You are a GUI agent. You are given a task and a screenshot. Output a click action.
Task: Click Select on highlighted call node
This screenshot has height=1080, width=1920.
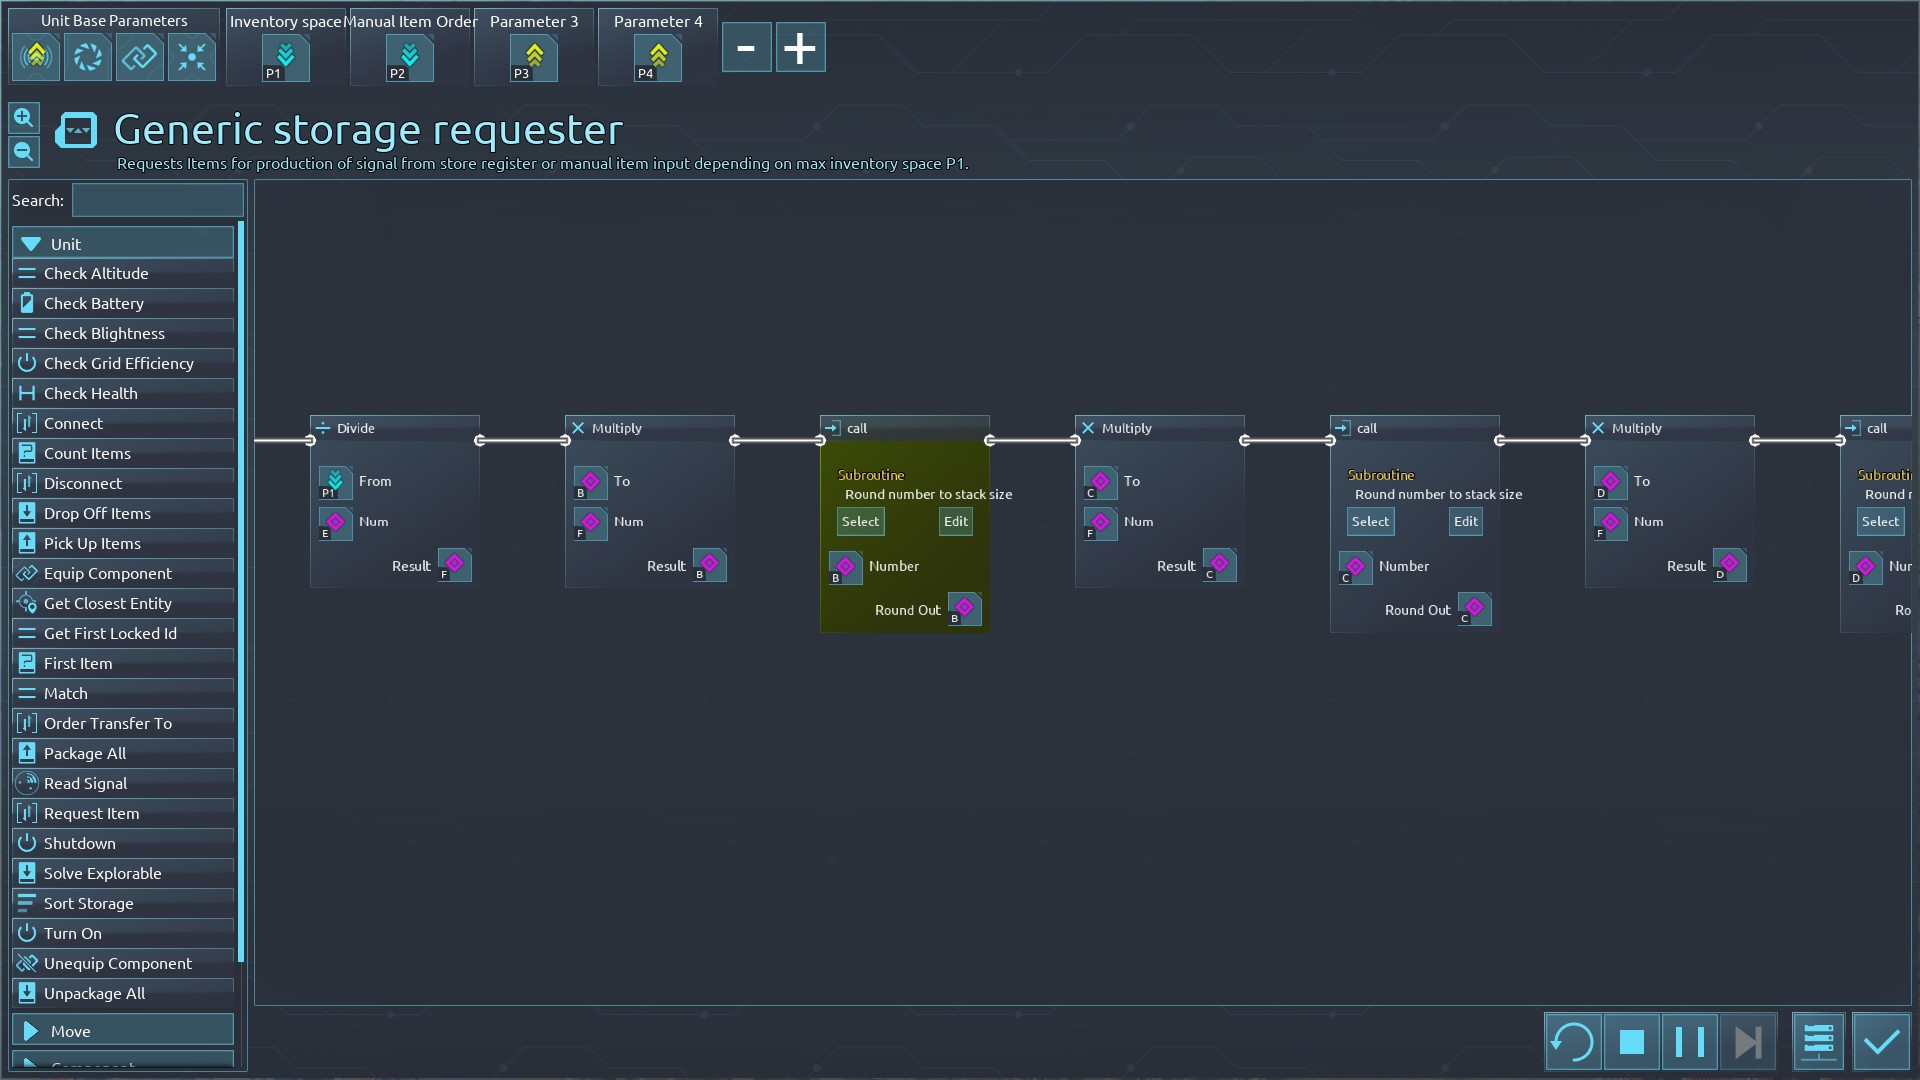[860, 521]
